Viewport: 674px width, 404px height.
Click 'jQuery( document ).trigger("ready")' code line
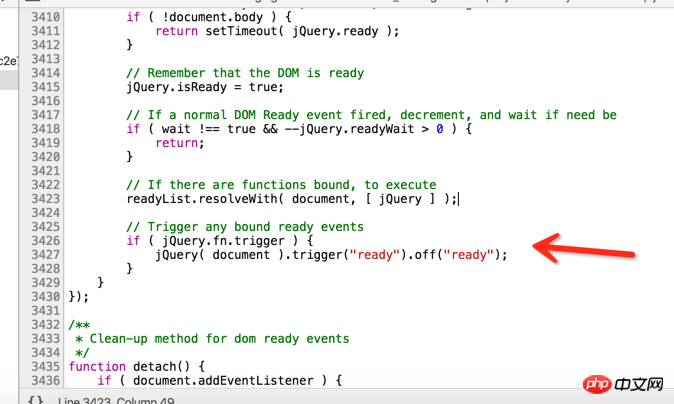coord(331,254)
